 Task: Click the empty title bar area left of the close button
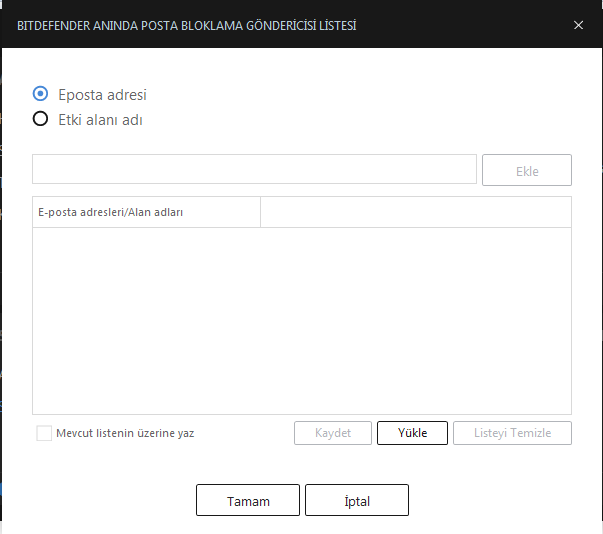(460, 25)
